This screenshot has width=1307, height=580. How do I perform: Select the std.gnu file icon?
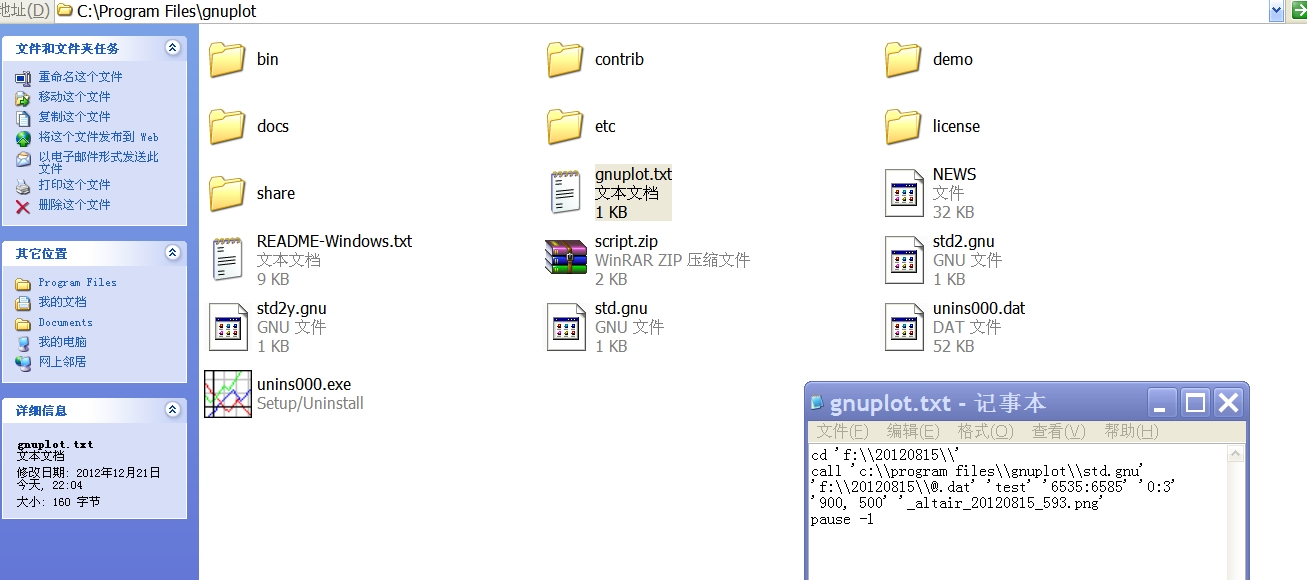(565, 326)
